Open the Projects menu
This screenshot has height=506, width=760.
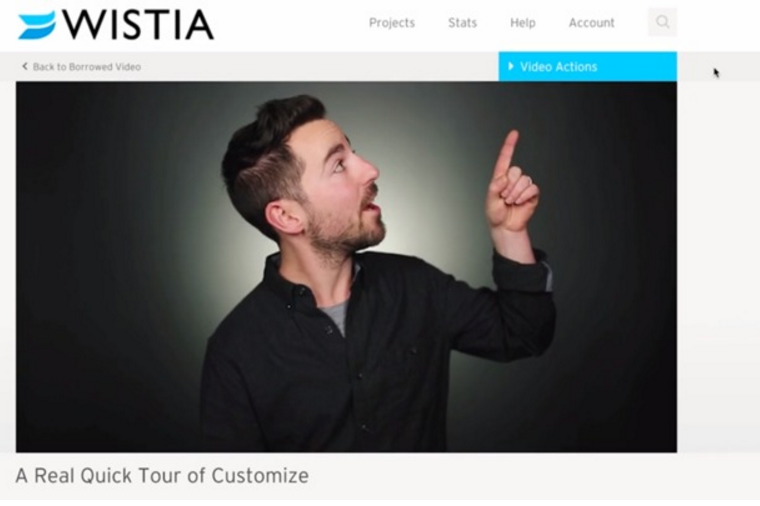coord(392,23)
